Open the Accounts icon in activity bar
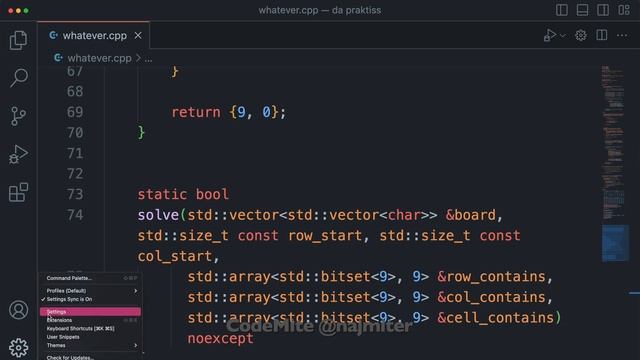Screen dimensions: 640x360 18,310
